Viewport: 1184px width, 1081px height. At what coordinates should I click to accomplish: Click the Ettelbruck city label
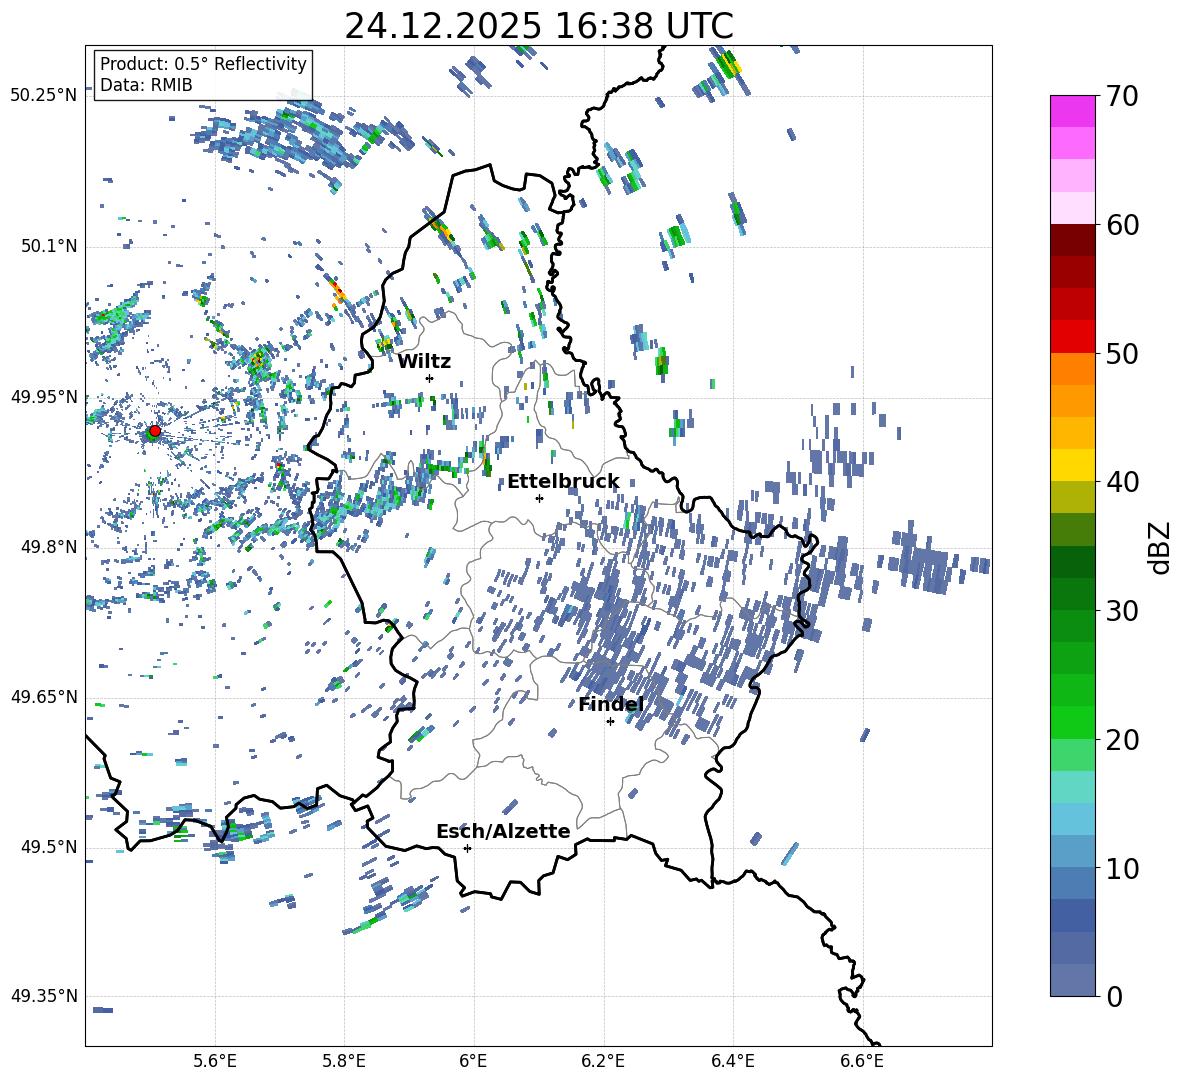563,482
